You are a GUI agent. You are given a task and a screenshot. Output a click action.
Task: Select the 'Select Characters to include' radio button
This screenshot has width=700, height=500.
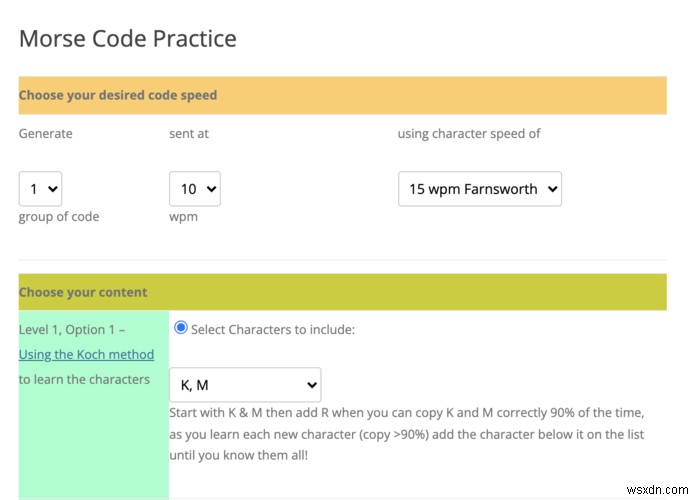click(x=181, y=327)
